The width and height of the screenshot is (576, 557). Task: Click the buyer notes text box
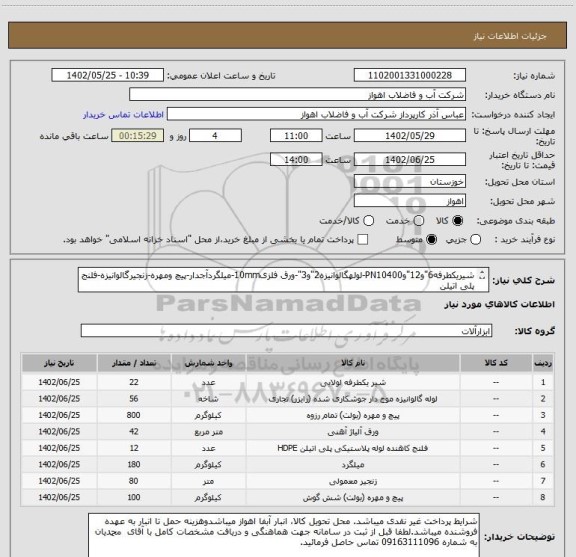point(284,535)
